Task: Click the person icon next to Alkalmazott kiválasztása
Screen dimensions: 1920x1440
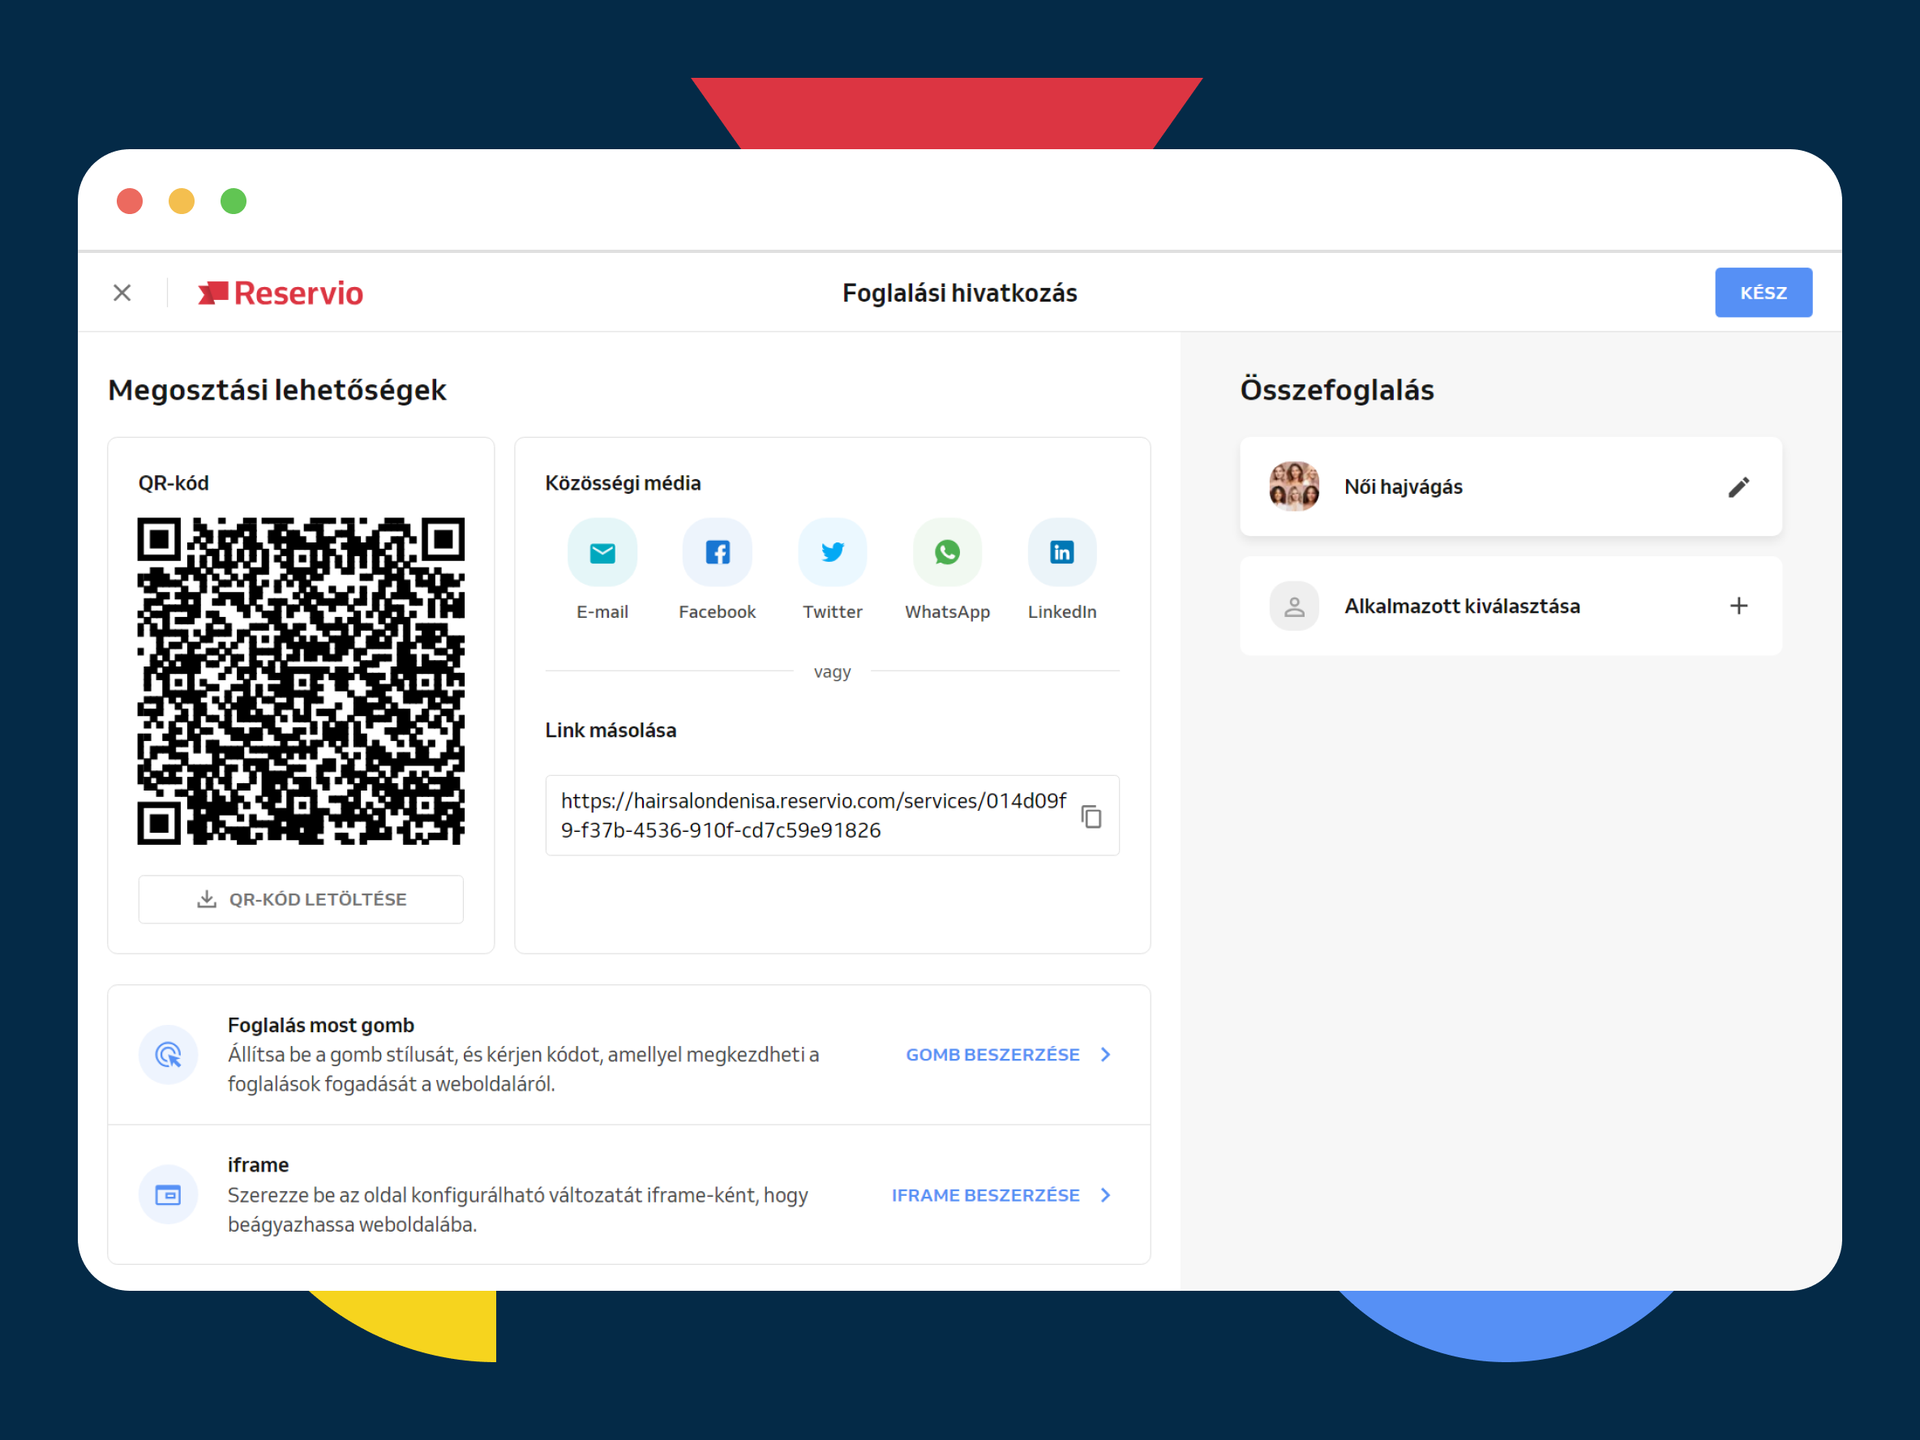Action: [1294, 605]
